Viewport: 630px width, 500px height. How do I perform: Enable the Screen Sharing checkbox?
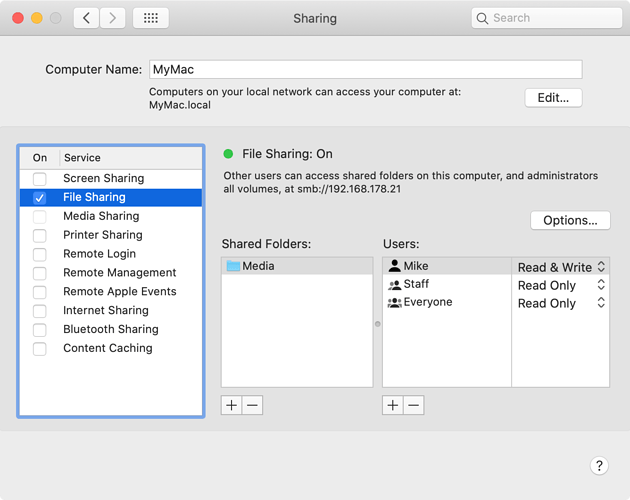tap(40, 179)
